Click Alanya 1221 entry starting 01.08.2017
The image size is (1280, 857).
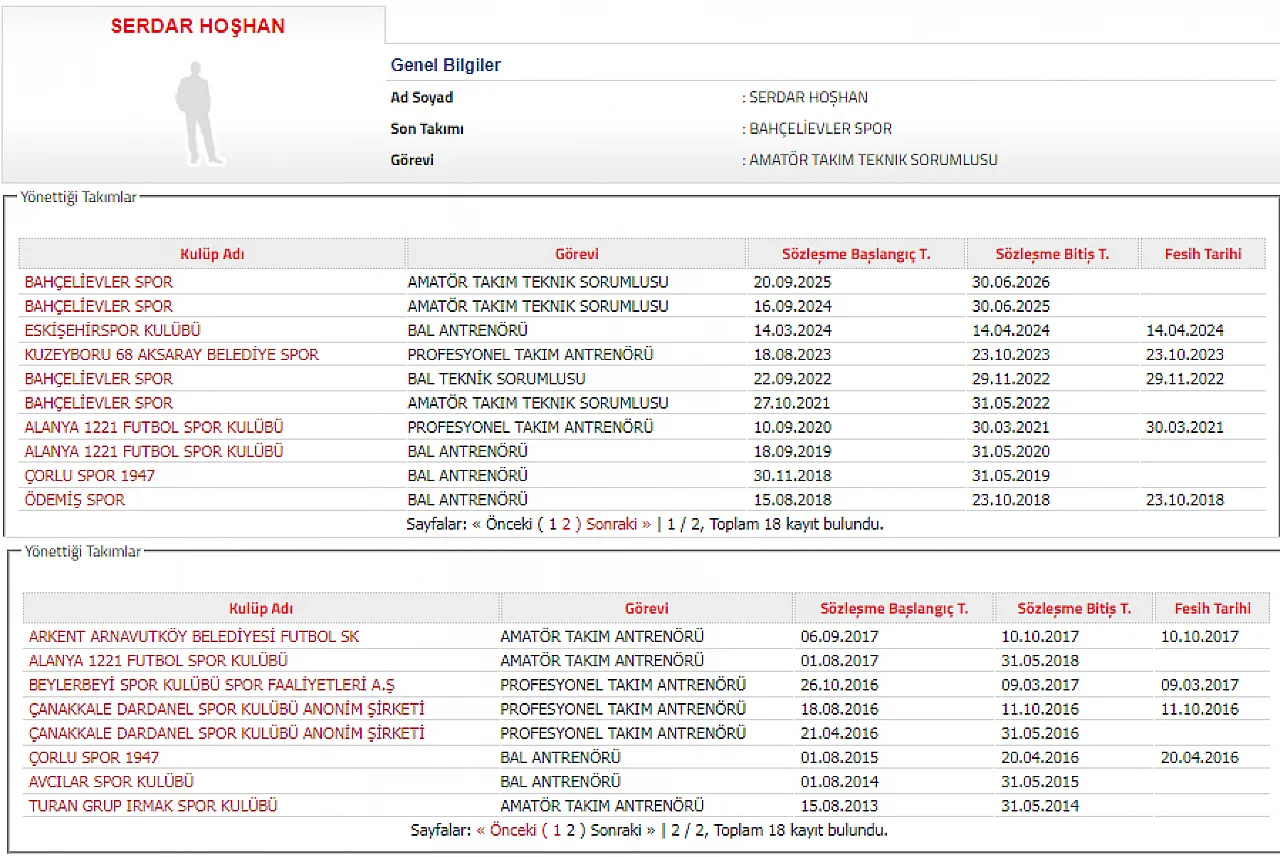(158, 660)
